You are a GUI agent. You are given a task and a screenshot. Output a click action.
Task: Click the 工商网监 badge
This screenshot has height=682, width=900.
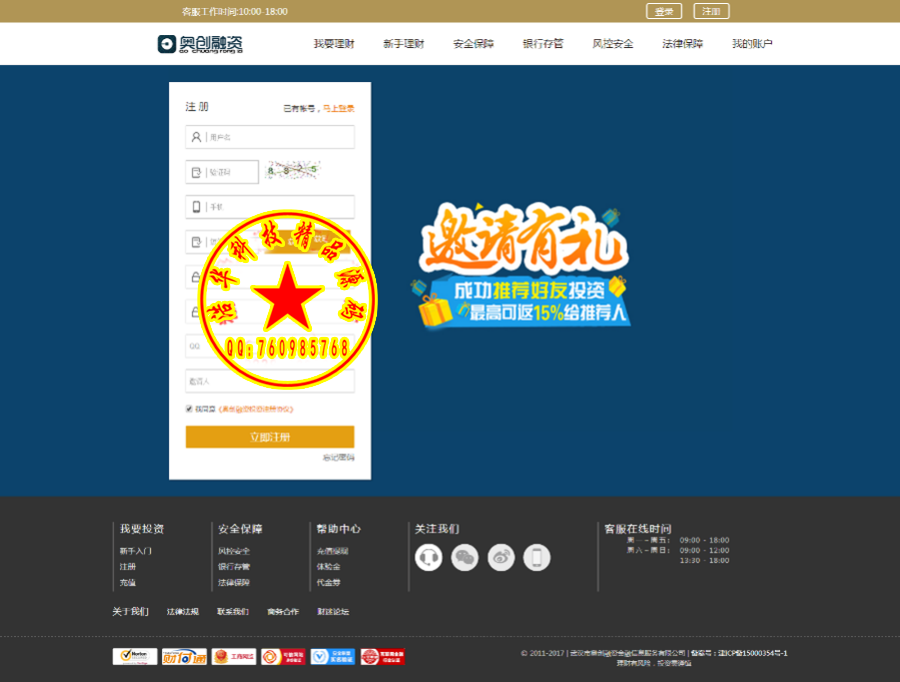point(234,656)
